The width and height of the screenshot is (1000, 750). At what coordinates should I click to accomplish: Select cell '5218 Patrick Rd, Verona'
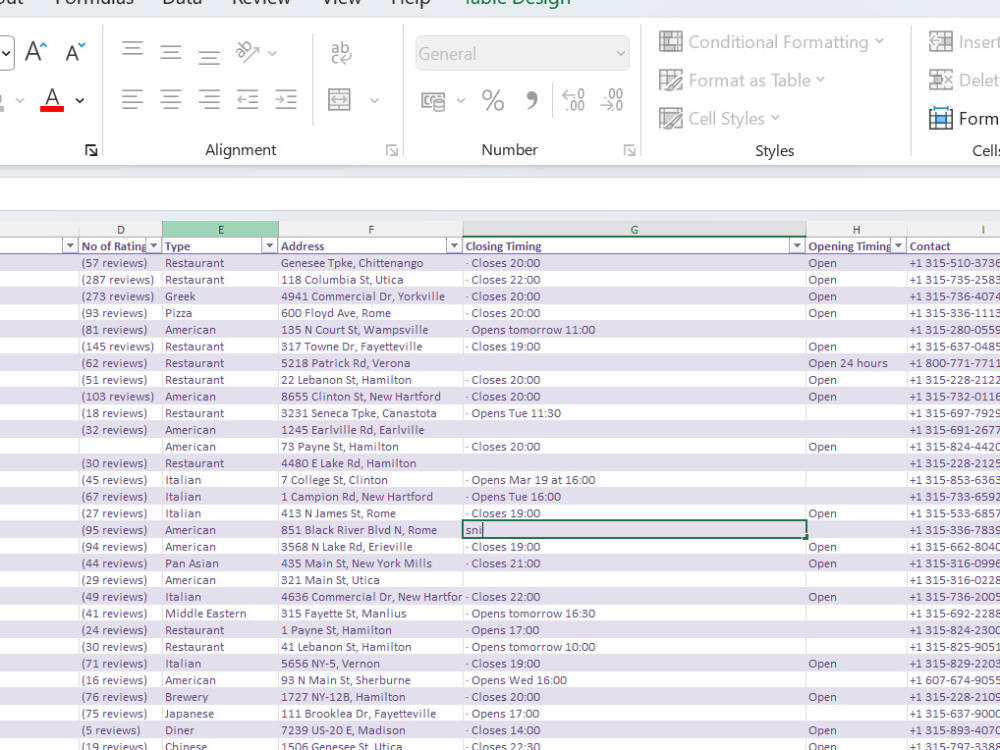tap(371, 363)
